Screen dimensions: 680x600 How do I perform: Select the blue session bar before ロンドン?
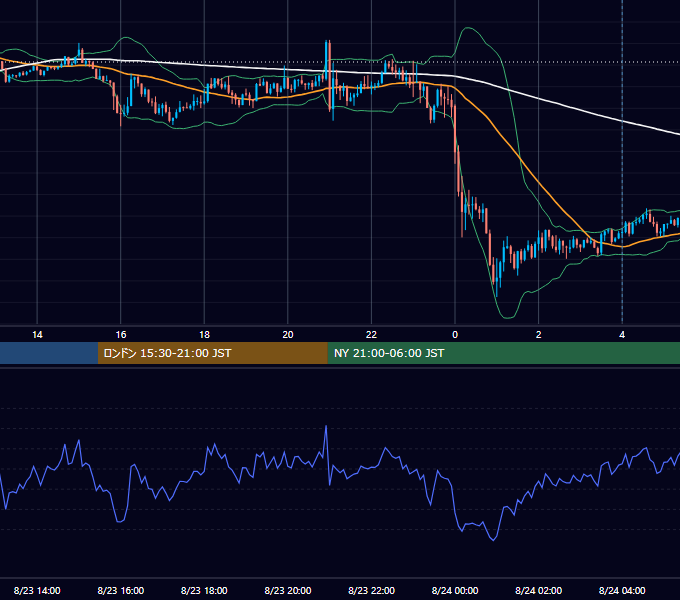point(49,353)
